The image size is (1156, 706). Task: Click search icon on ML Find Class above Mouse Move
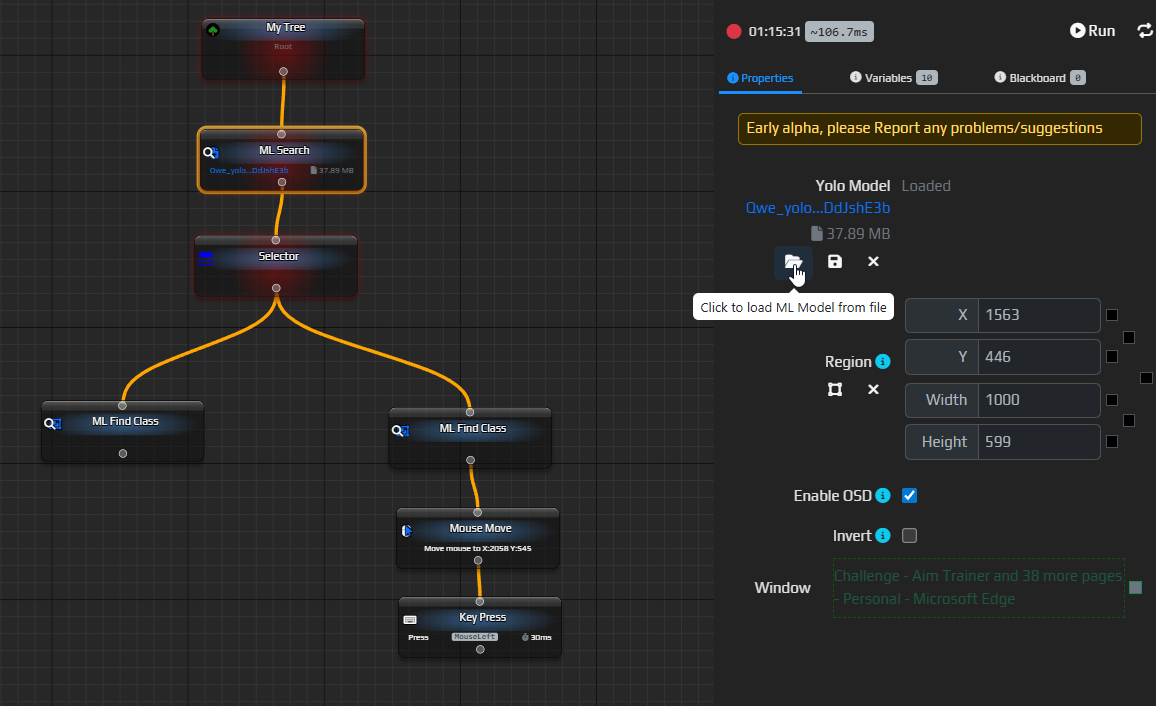(x=400, y=430)
